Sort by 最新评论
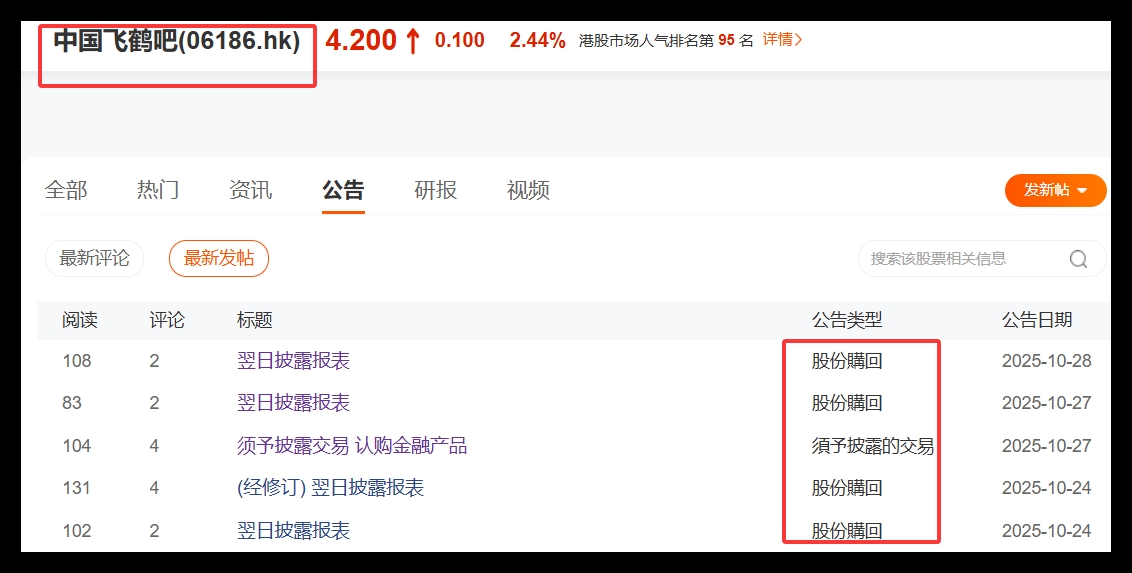This screenshot has height=573, width=1132. pyautogui.click(x=95, y=258)
